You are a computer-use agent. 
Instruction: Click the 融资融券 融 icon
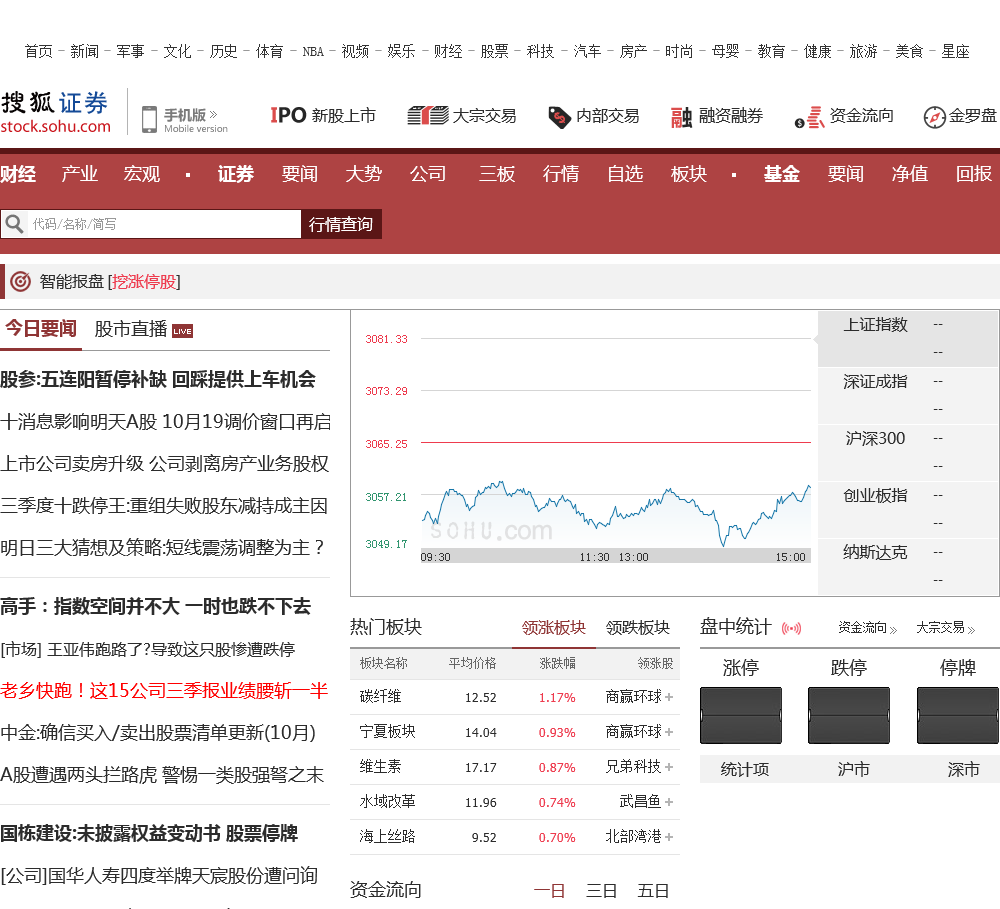click(x=681, y=117)
